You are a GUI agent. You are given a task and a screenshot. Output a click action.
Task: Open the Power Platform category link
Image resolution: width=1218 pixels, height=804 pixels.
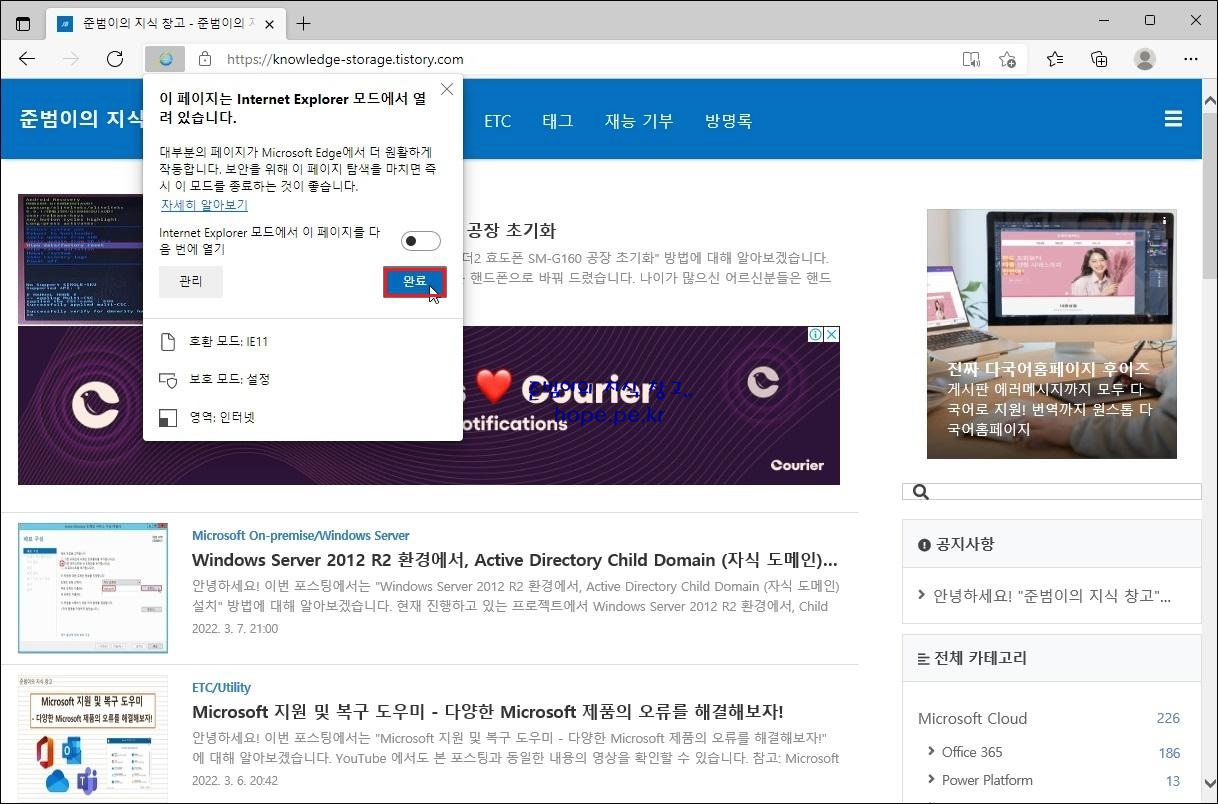click(987, 780)
